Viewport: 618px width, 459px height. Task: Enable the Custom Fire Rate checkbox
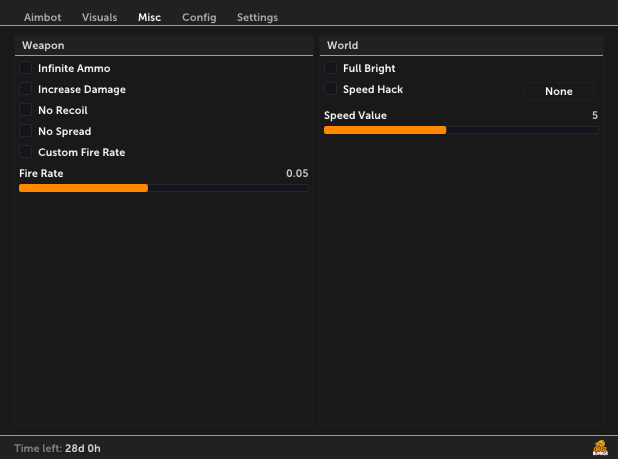pyautogui.click(x=26, y=152)
